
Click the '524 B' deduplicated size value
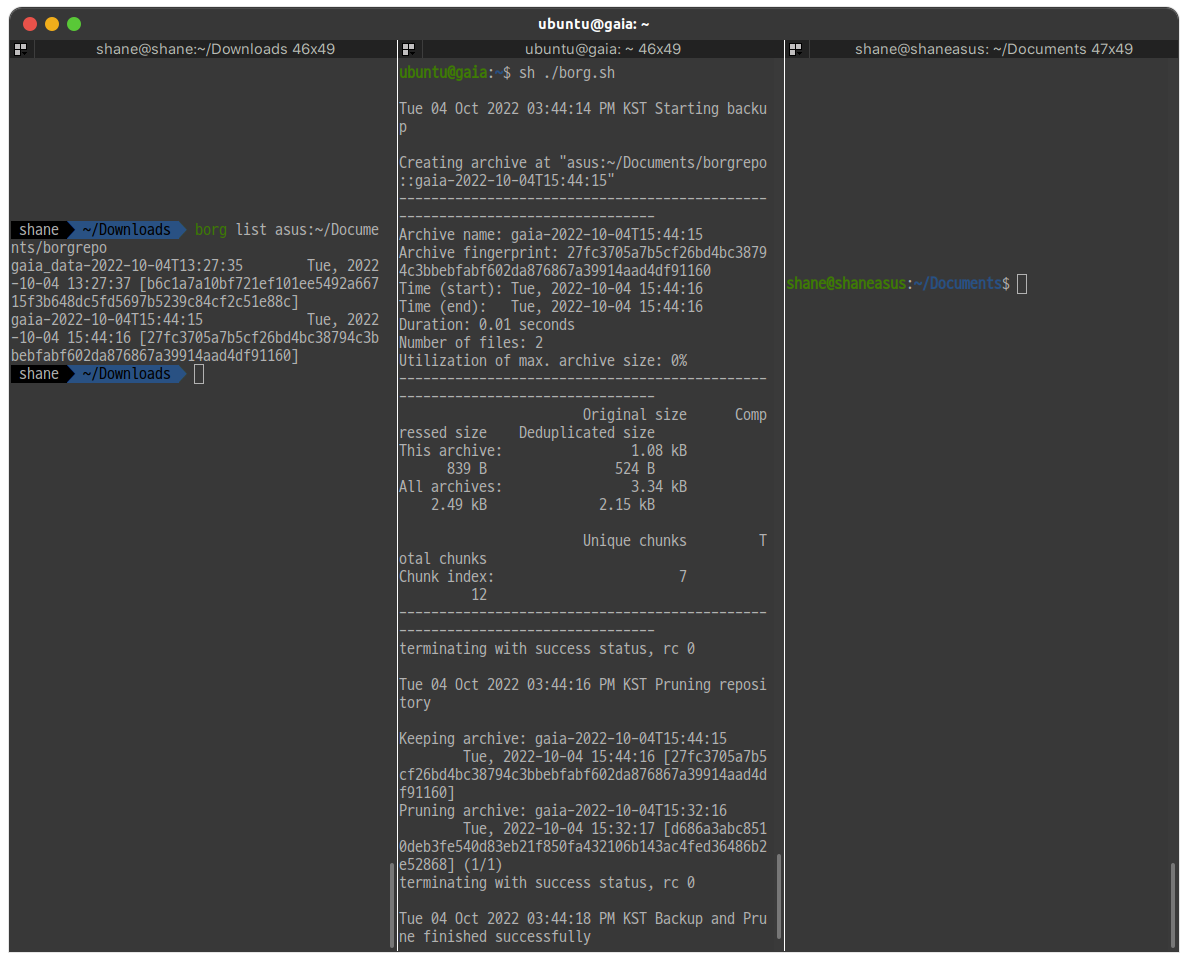635,469
